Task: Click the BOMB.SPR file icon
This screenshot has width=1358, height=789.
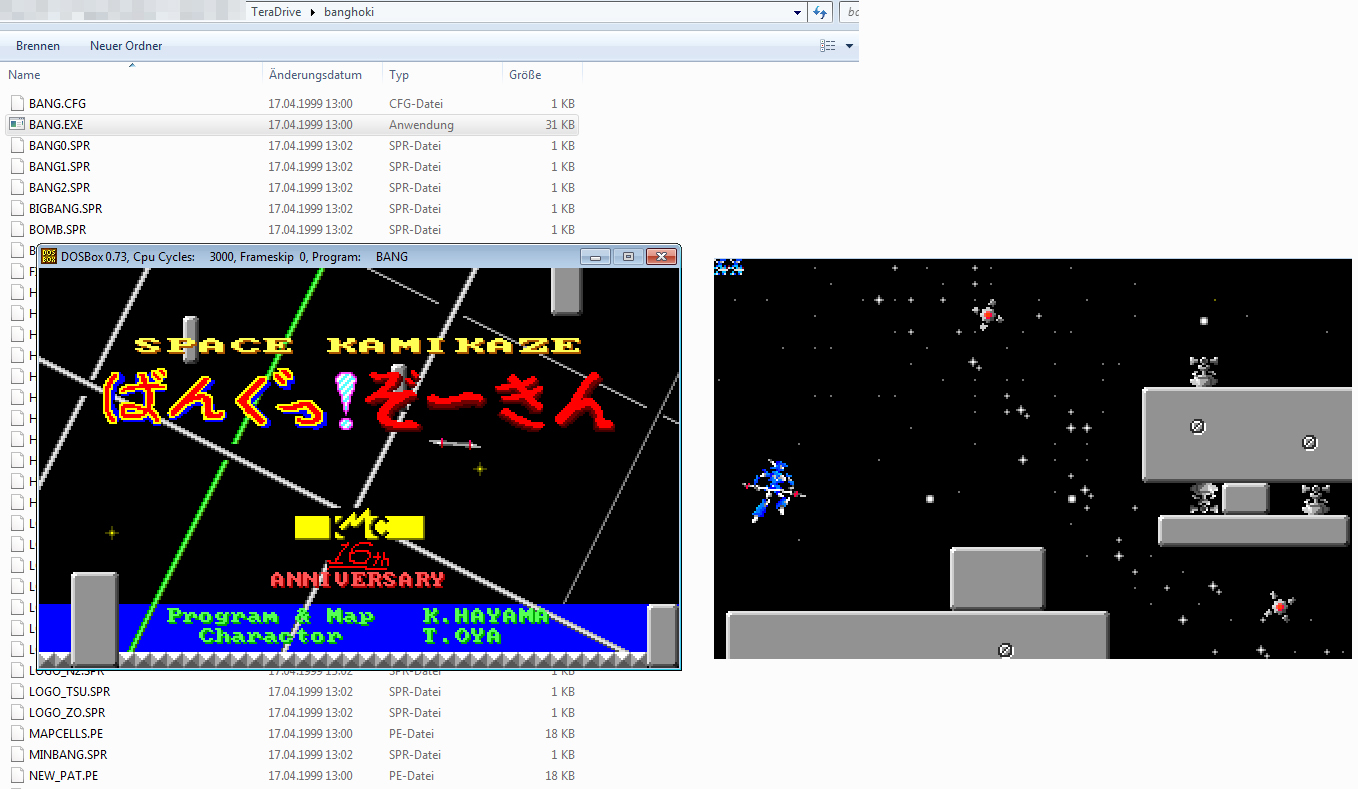Action: coord(16,230)
